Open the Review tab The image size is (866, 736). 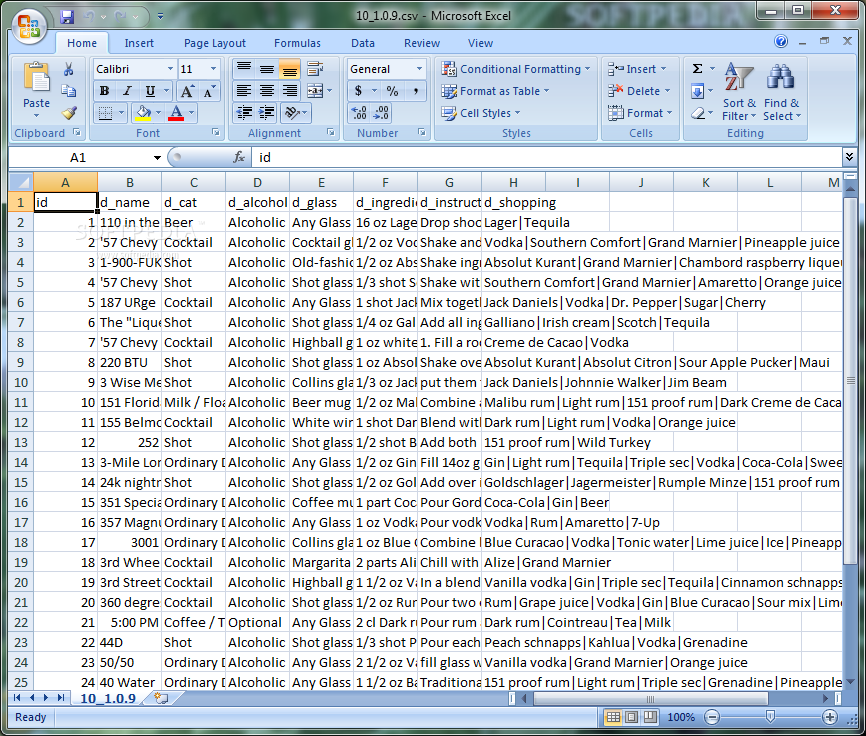coord(422,43)
